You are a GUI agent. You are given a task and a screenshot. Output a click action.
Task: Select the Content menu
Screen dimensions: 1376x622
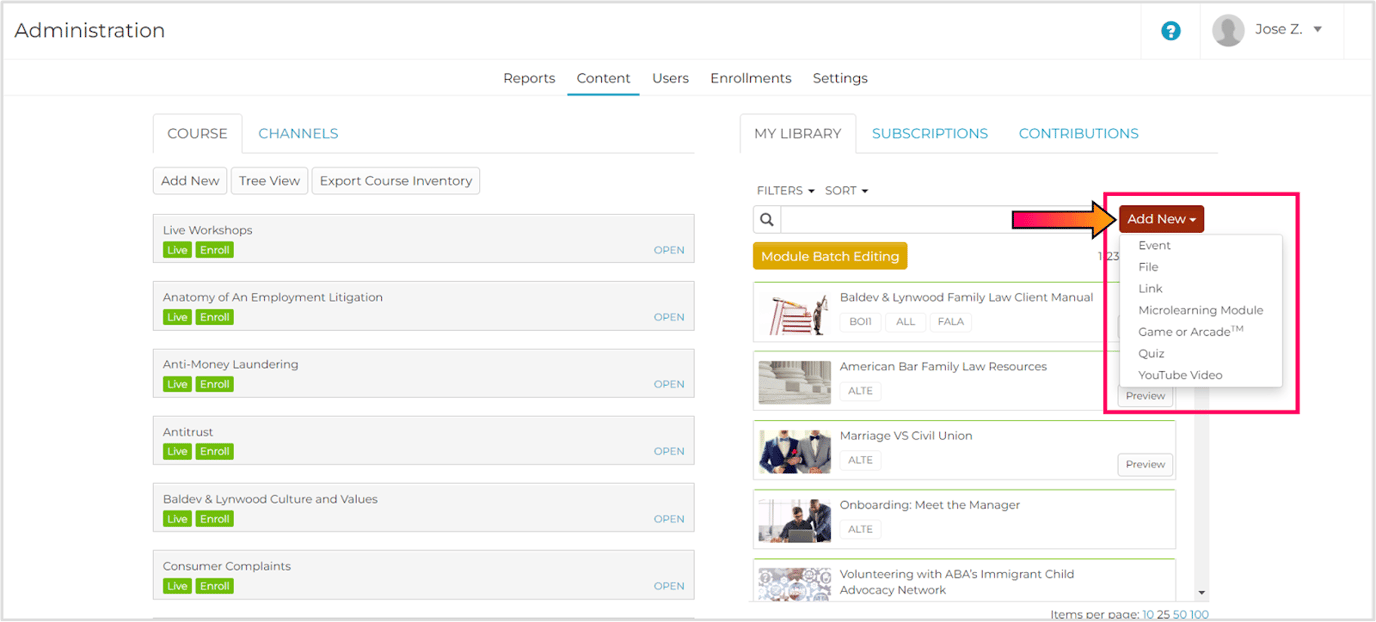603,78
